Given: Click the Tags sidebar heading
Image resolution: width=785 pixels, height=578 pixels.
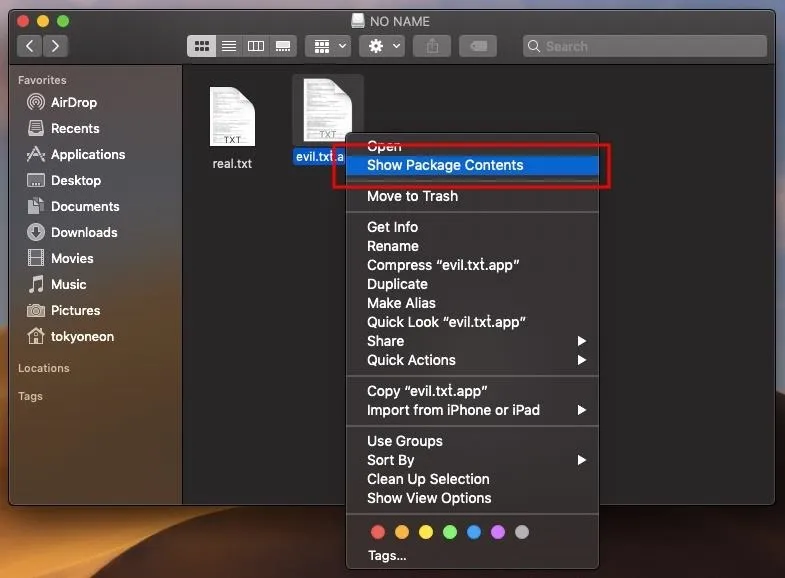Looking at the screenshot, I should (30, 396).
